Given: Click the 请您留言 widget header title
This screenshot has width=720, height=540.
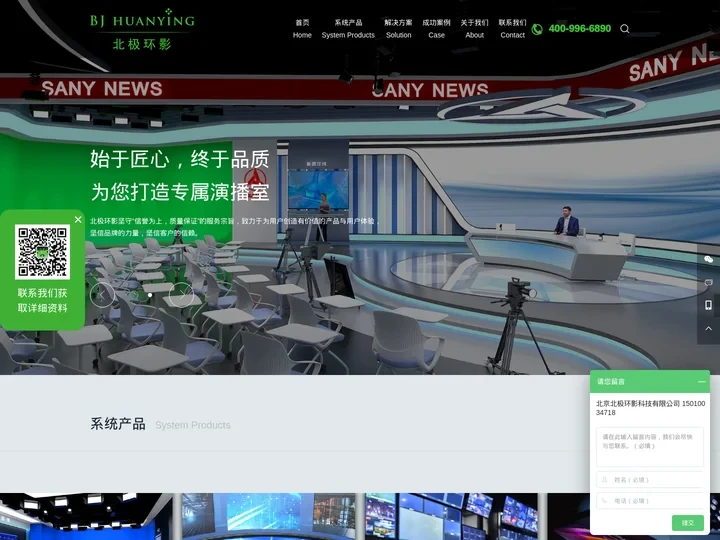Looking at the screenshot, I should pos(611,382).
